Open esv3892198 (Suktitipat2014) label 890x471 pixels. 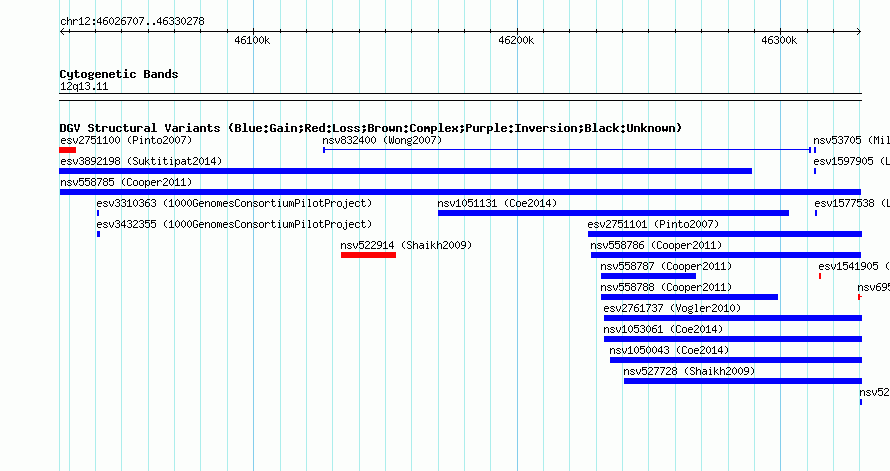[141, 161]
